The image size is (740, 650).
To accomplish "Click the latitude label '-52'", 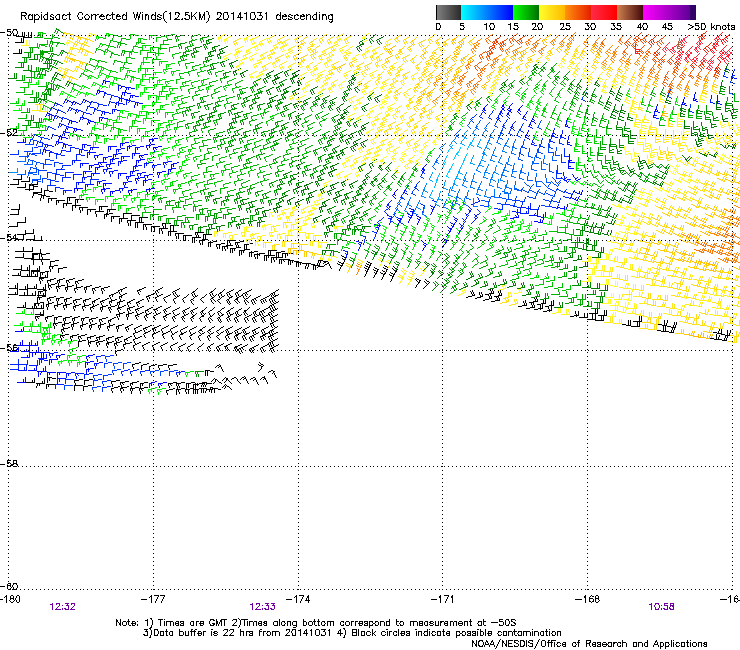I will click(x=9, y=133).
